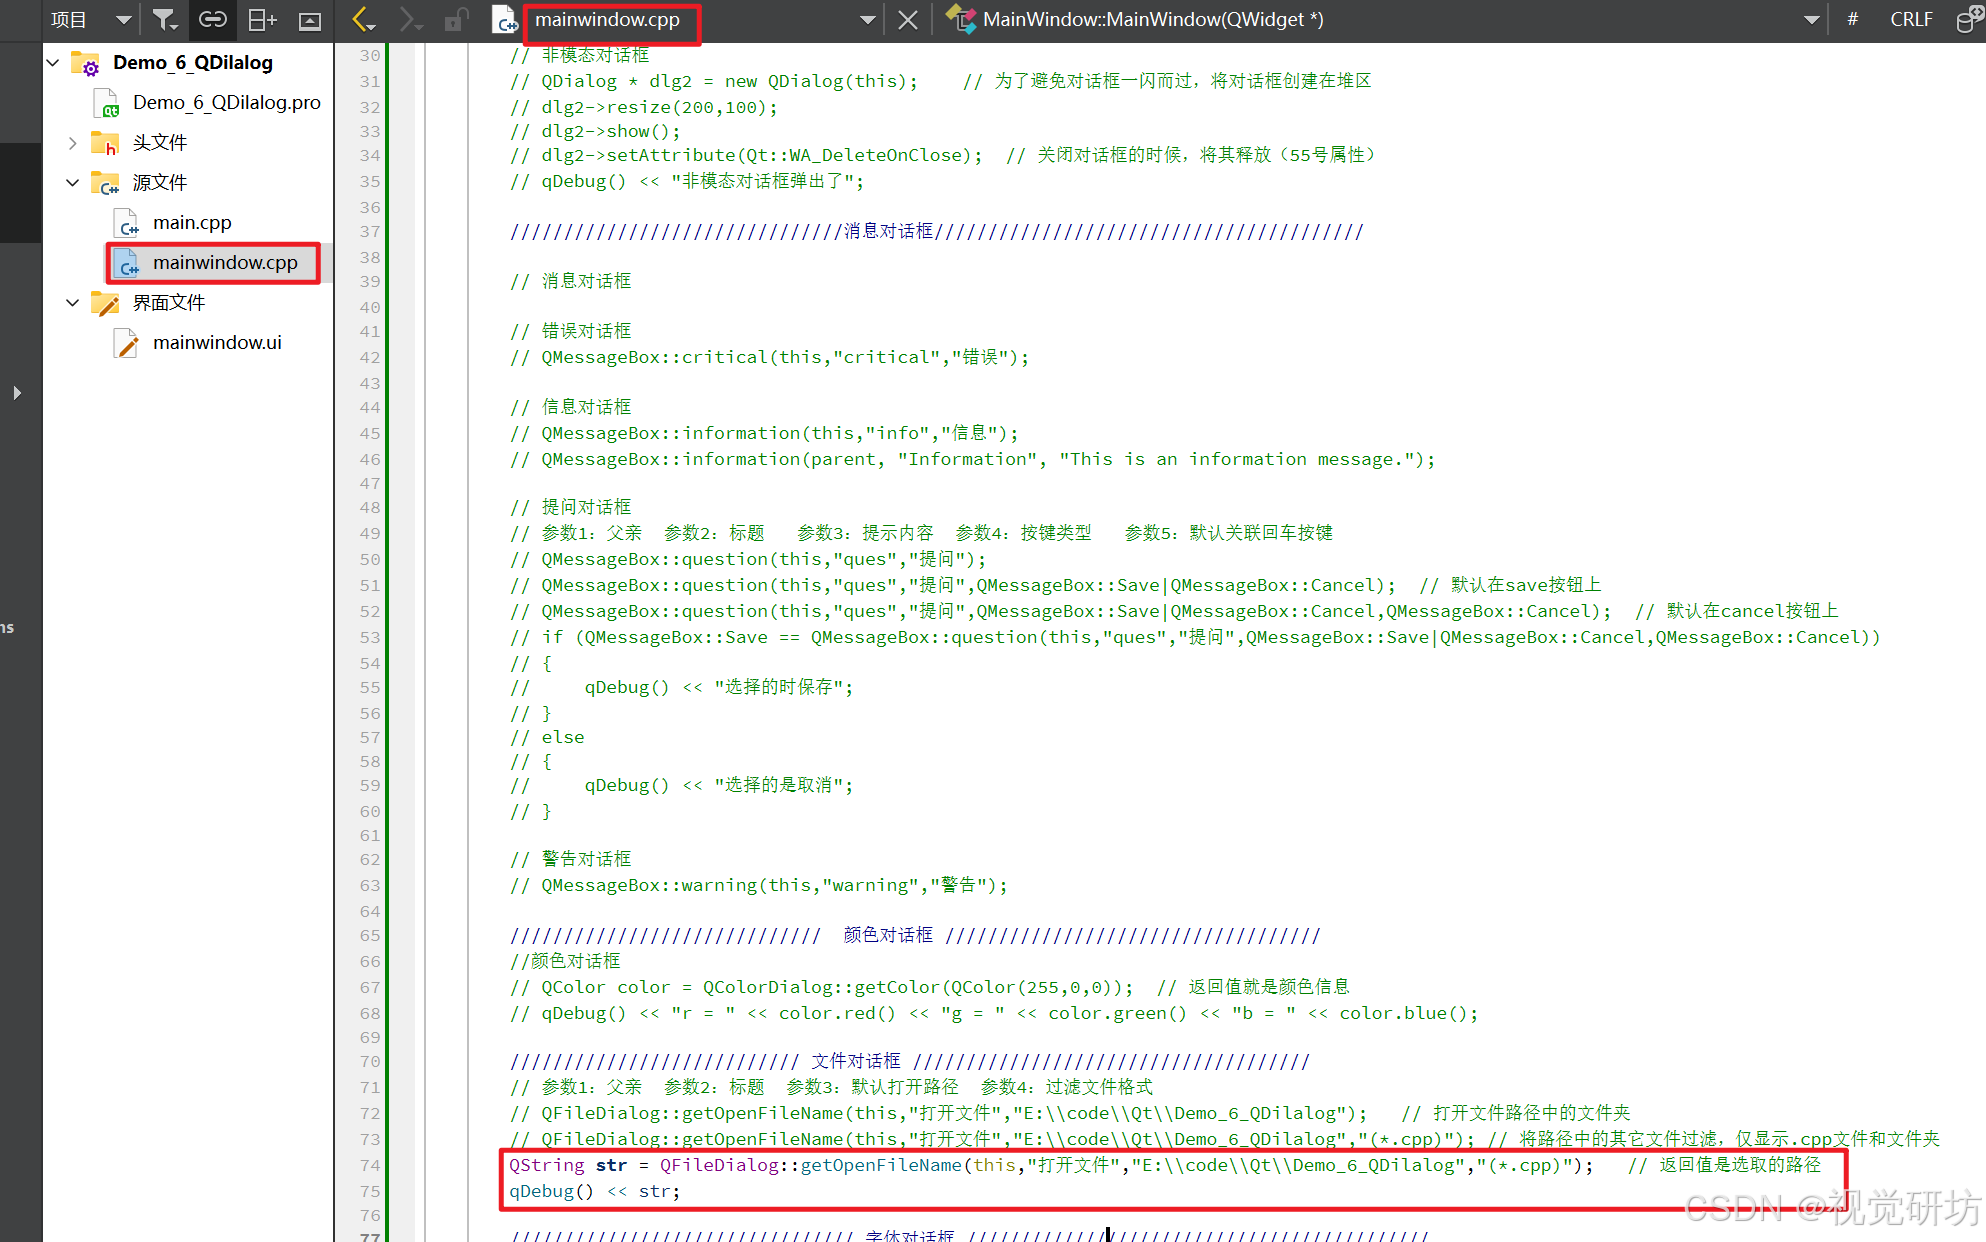Toggle synchronize with editor link icon

click(213, 19)
